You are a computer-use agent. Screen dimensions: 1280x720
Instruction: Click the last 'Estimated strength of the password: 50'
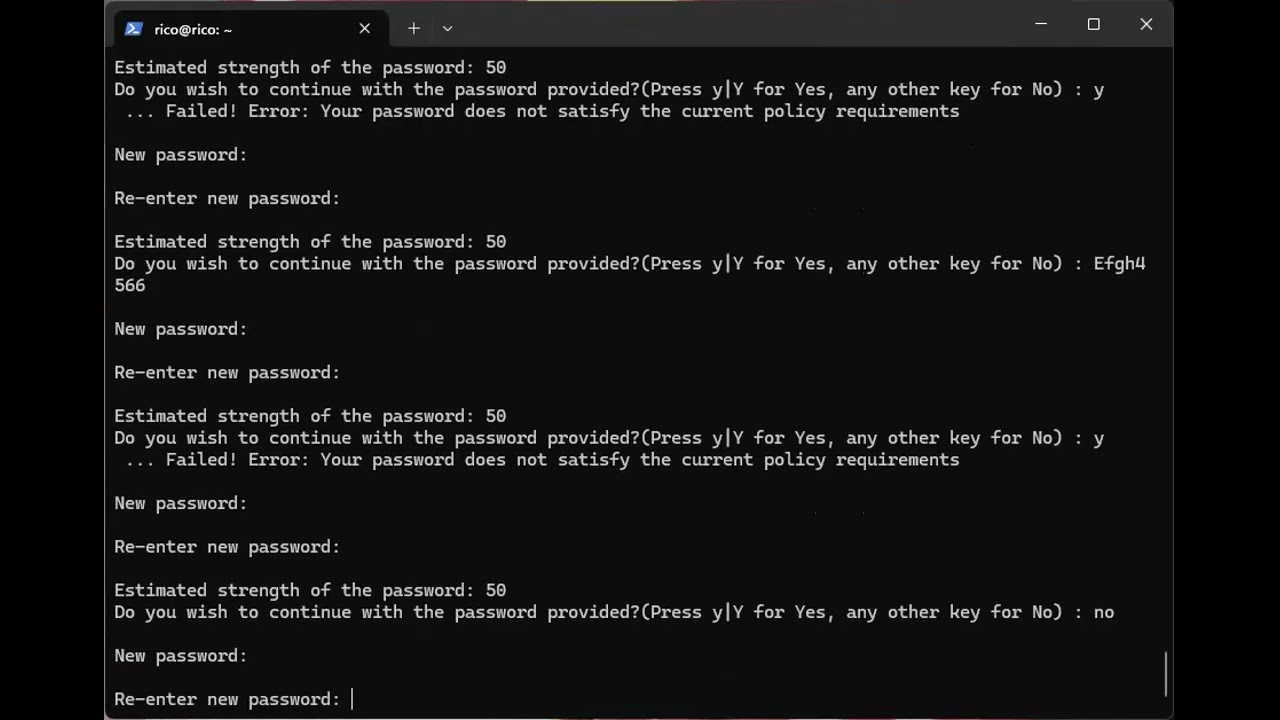click(x=310, y=591)
